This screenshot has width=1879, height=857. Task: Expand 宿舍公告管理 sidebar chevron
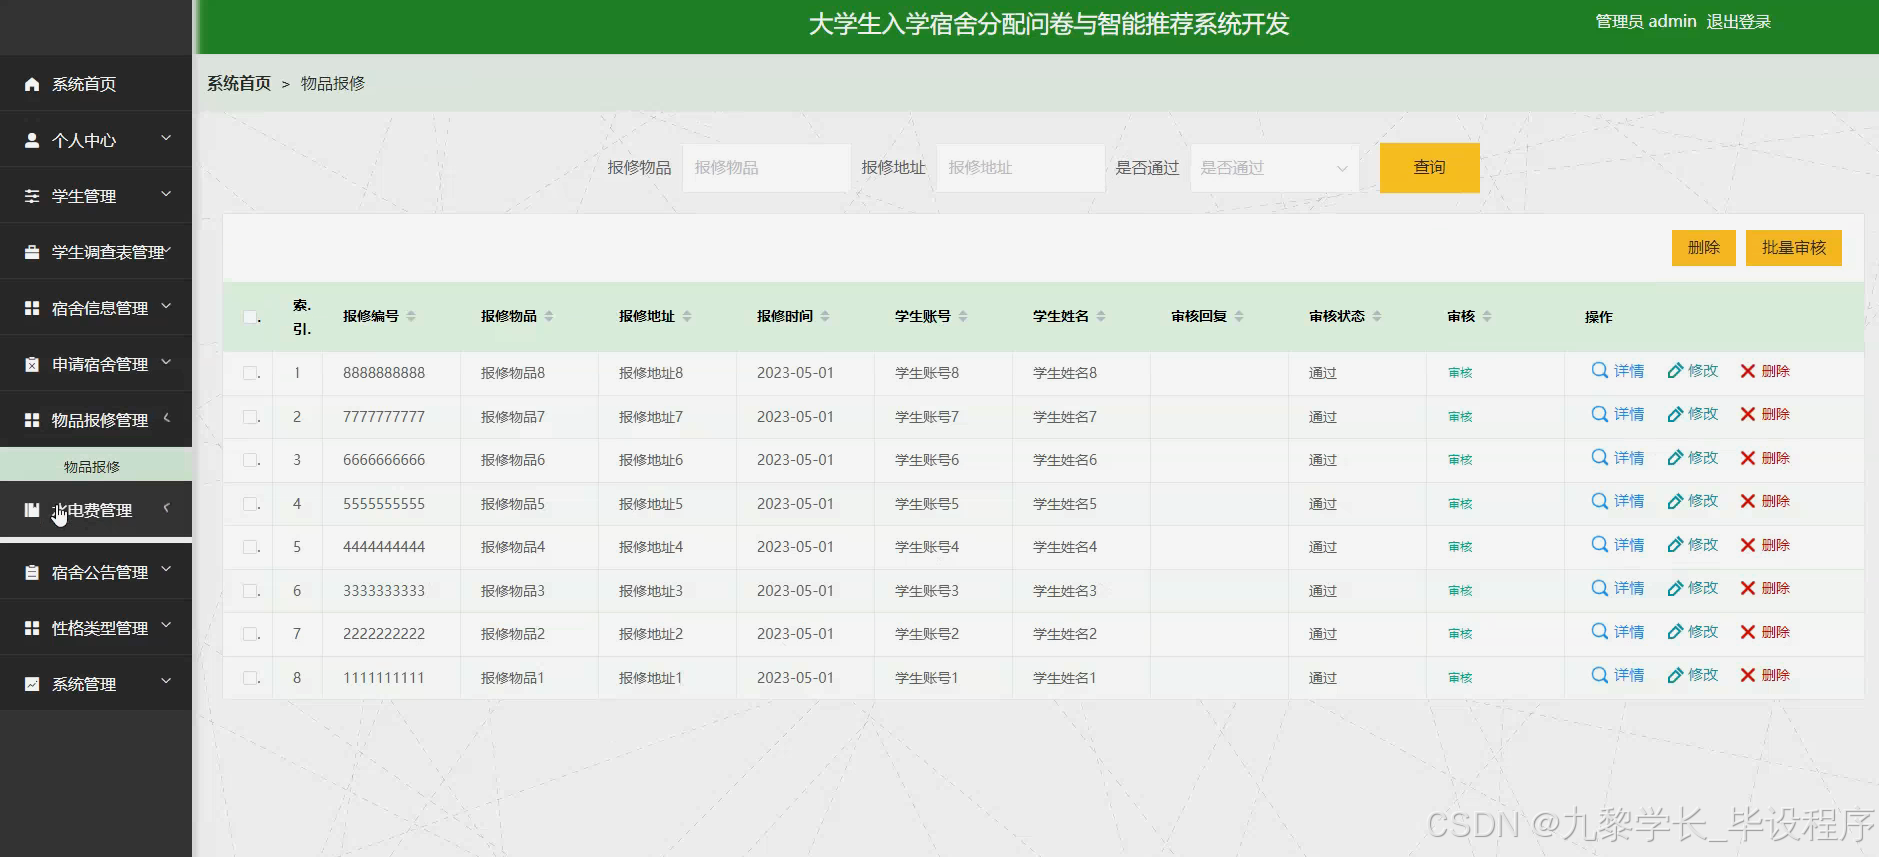point(166,570)
